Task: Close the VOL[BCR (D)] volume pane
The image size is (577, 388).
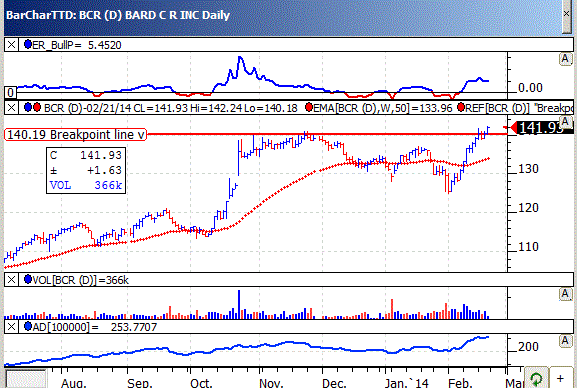Action: click(11, 280)
